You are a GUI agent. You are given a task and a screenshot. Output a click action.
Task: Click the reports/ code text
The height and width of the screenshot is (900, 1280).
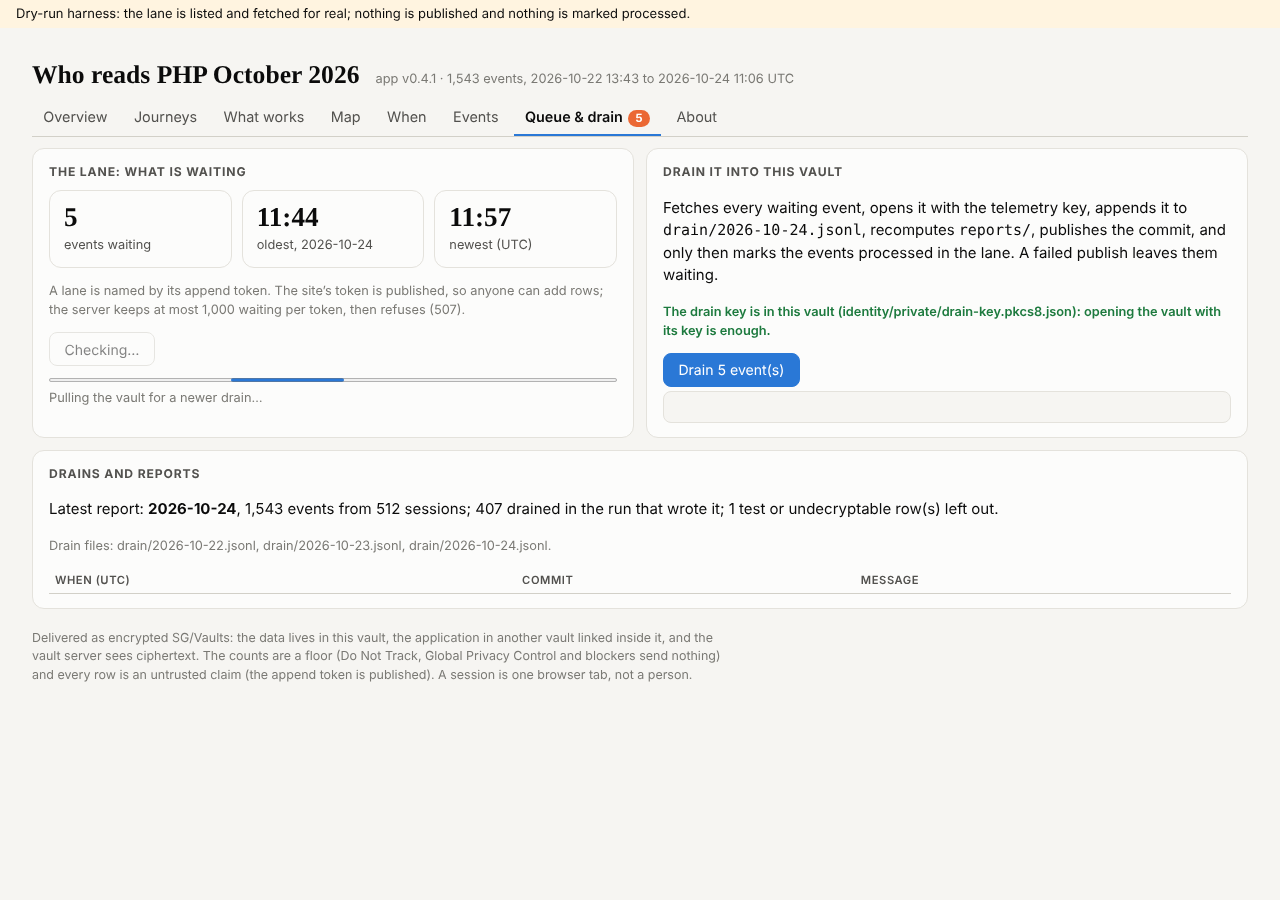995,230
